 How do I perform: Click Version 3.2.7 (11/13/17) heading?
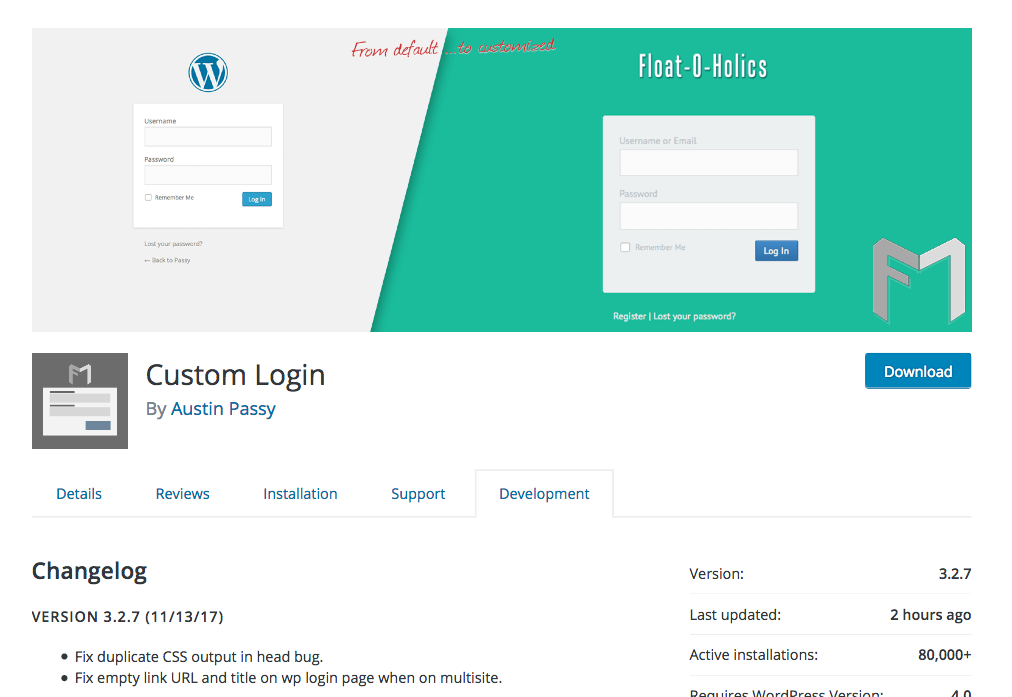click(x=128, y=617)
